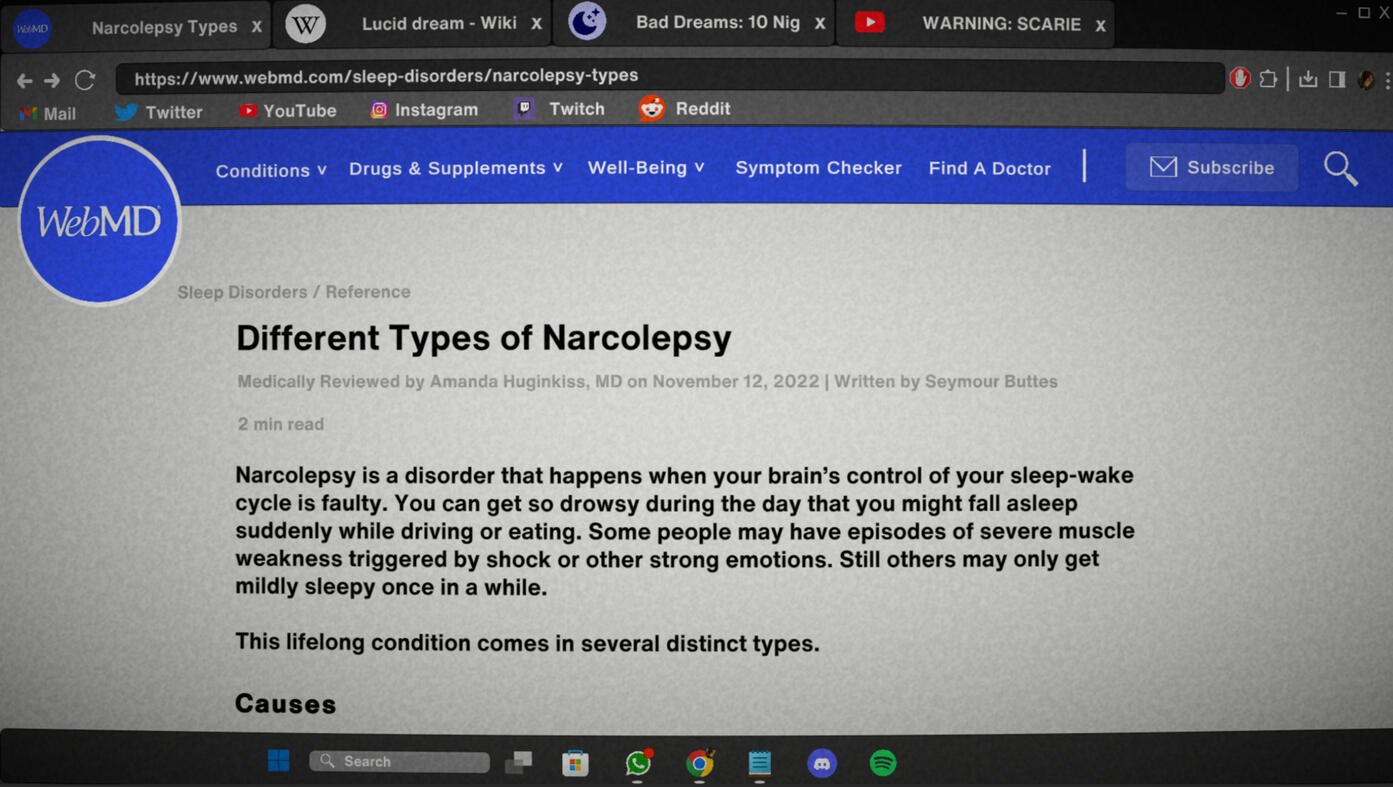The width and height of the screenshot is (1393, 787).
Task: Expand the Conditions dropdown menu
Action: point(271,170)
